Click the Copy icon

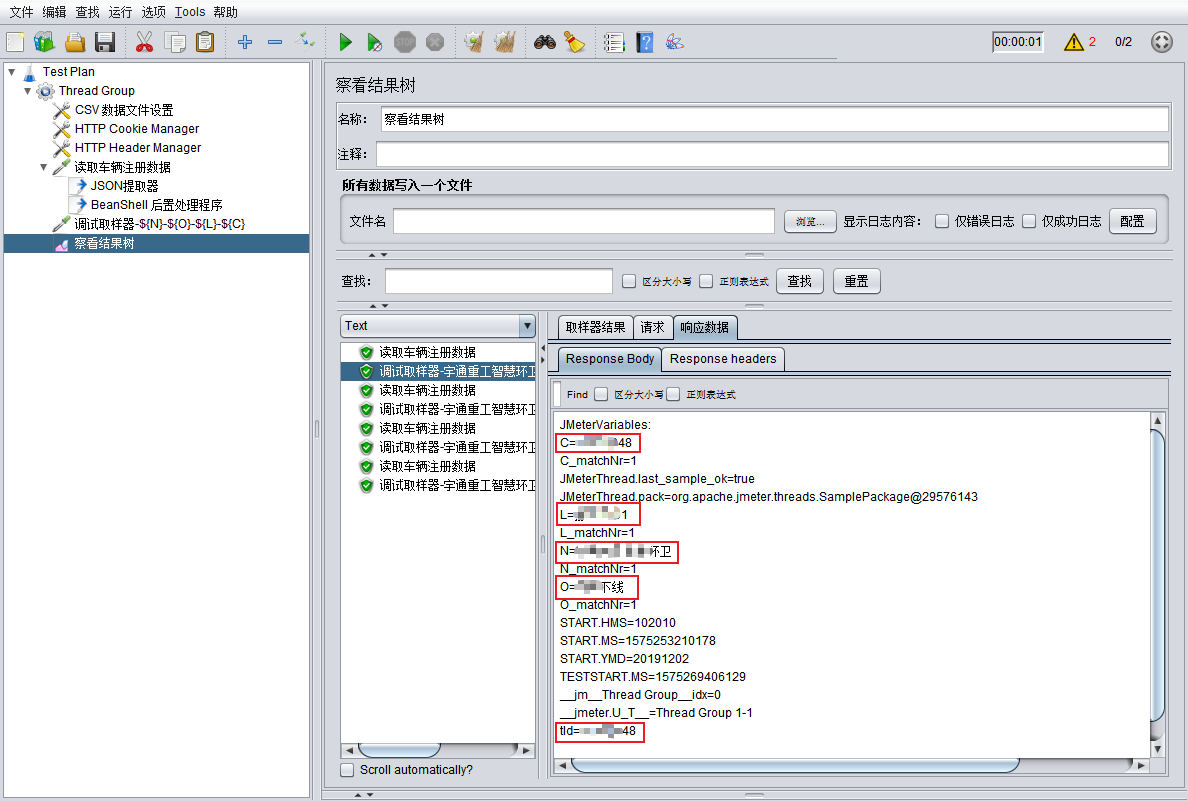coord(175,42)
